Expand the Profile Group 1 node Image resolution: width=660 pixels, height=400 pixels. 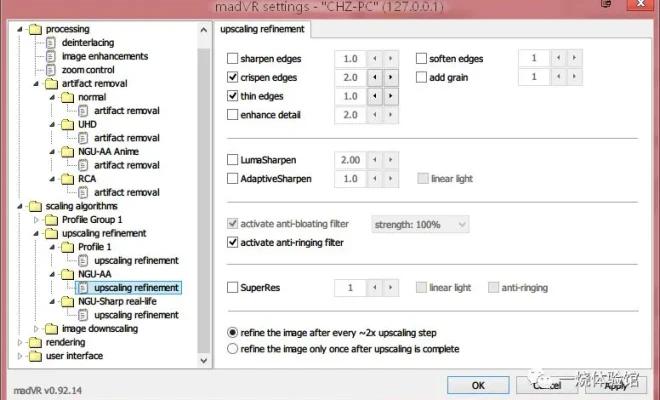38,219
